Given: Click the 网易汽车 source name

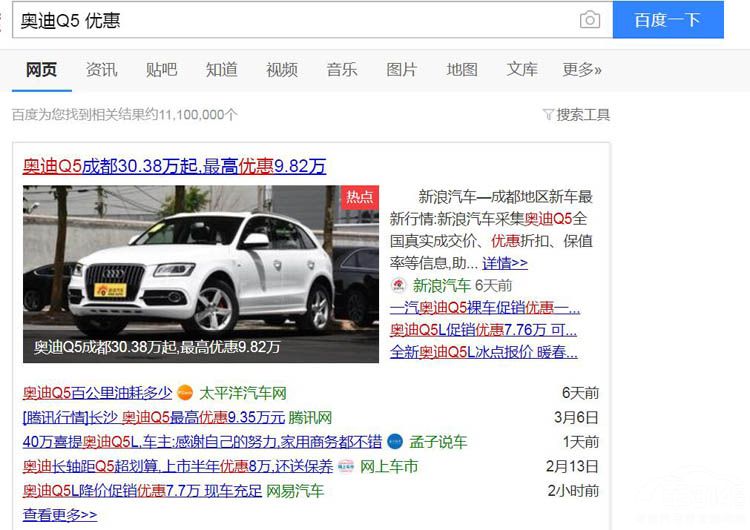Looking at the screenshot, I should (295, 491).
